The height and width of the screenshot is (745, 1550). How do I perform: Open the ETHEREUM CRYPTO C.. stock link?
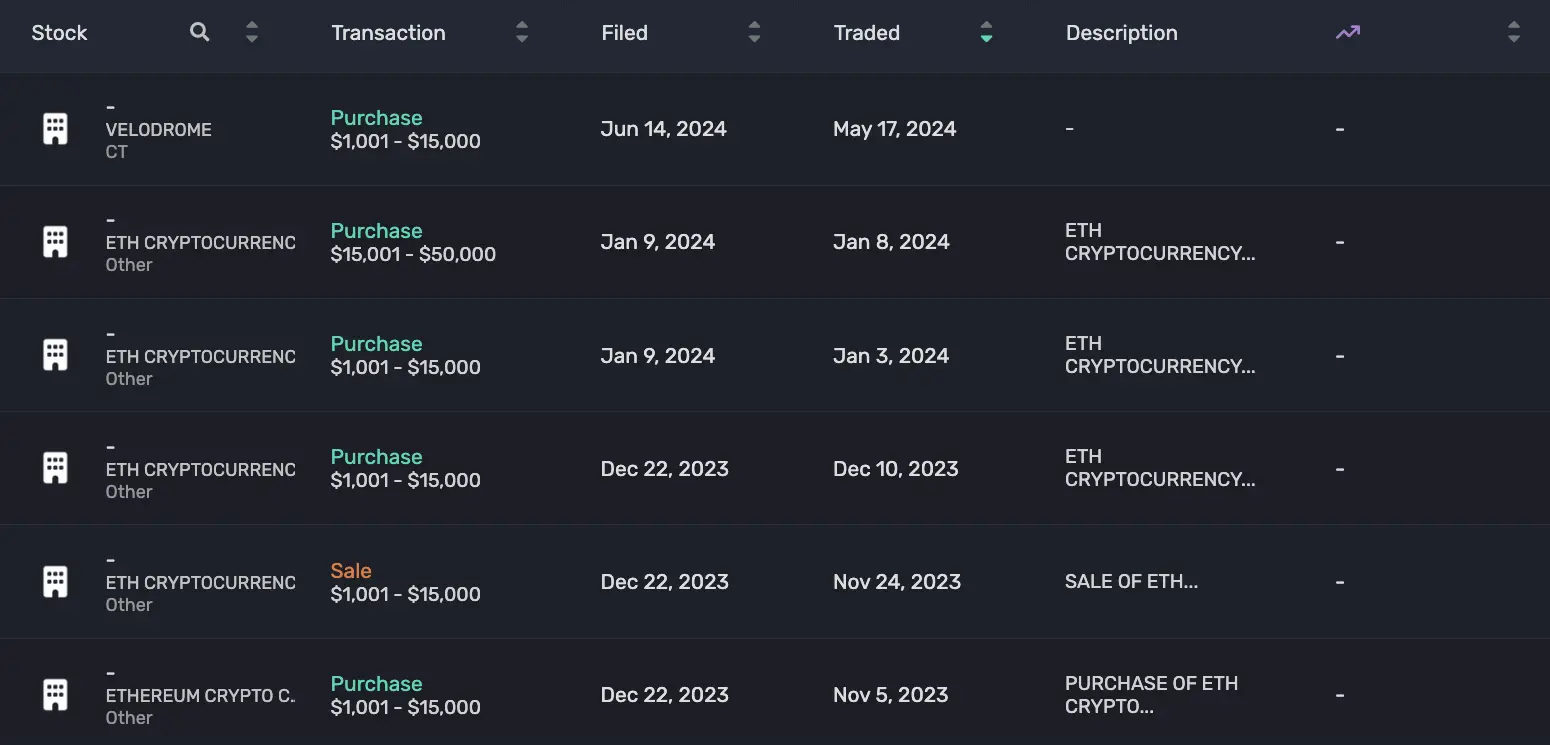click(x=200, y=695)
